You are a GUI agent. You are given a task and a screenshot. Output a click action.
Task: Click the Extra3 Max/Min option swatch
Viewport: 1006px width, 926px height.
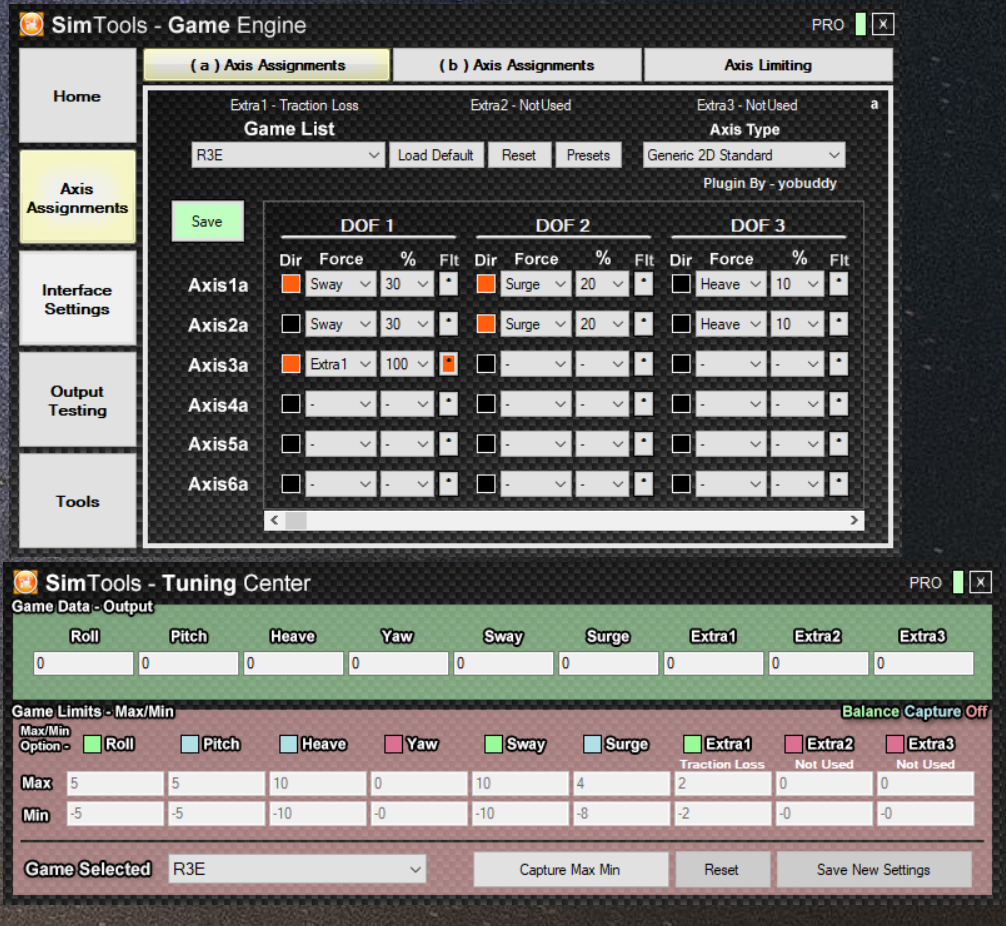895,744
